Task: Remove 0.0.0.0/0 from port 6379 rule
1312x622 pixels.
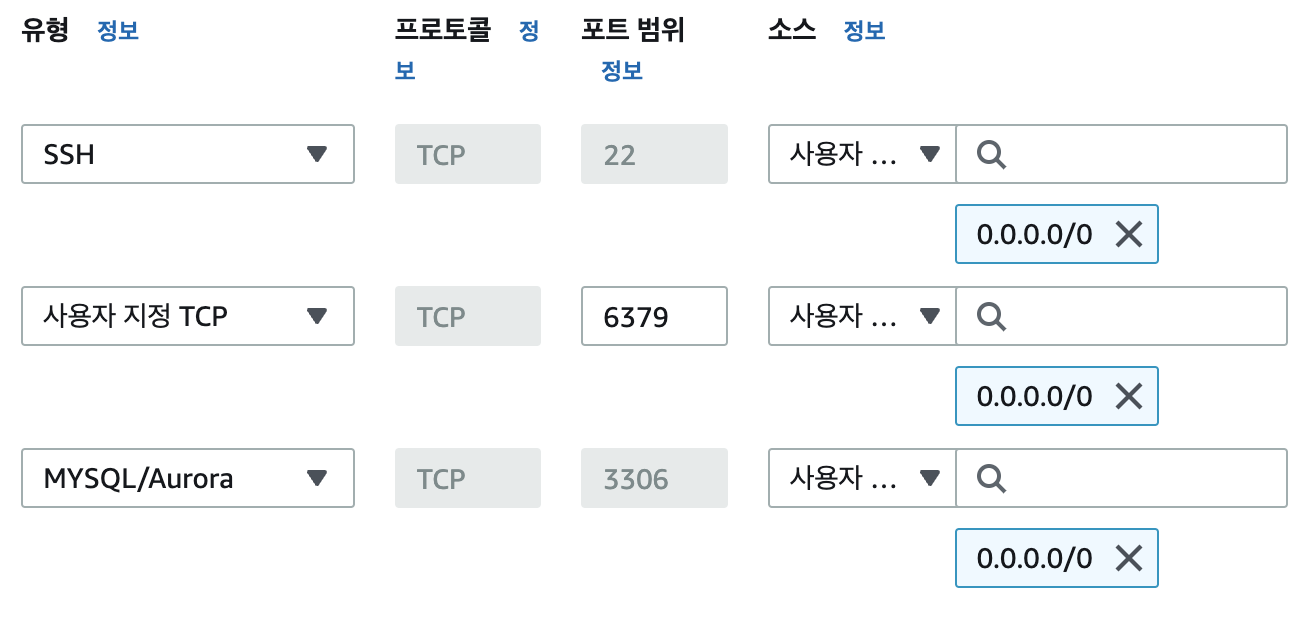Action: tap(1128, 397)
